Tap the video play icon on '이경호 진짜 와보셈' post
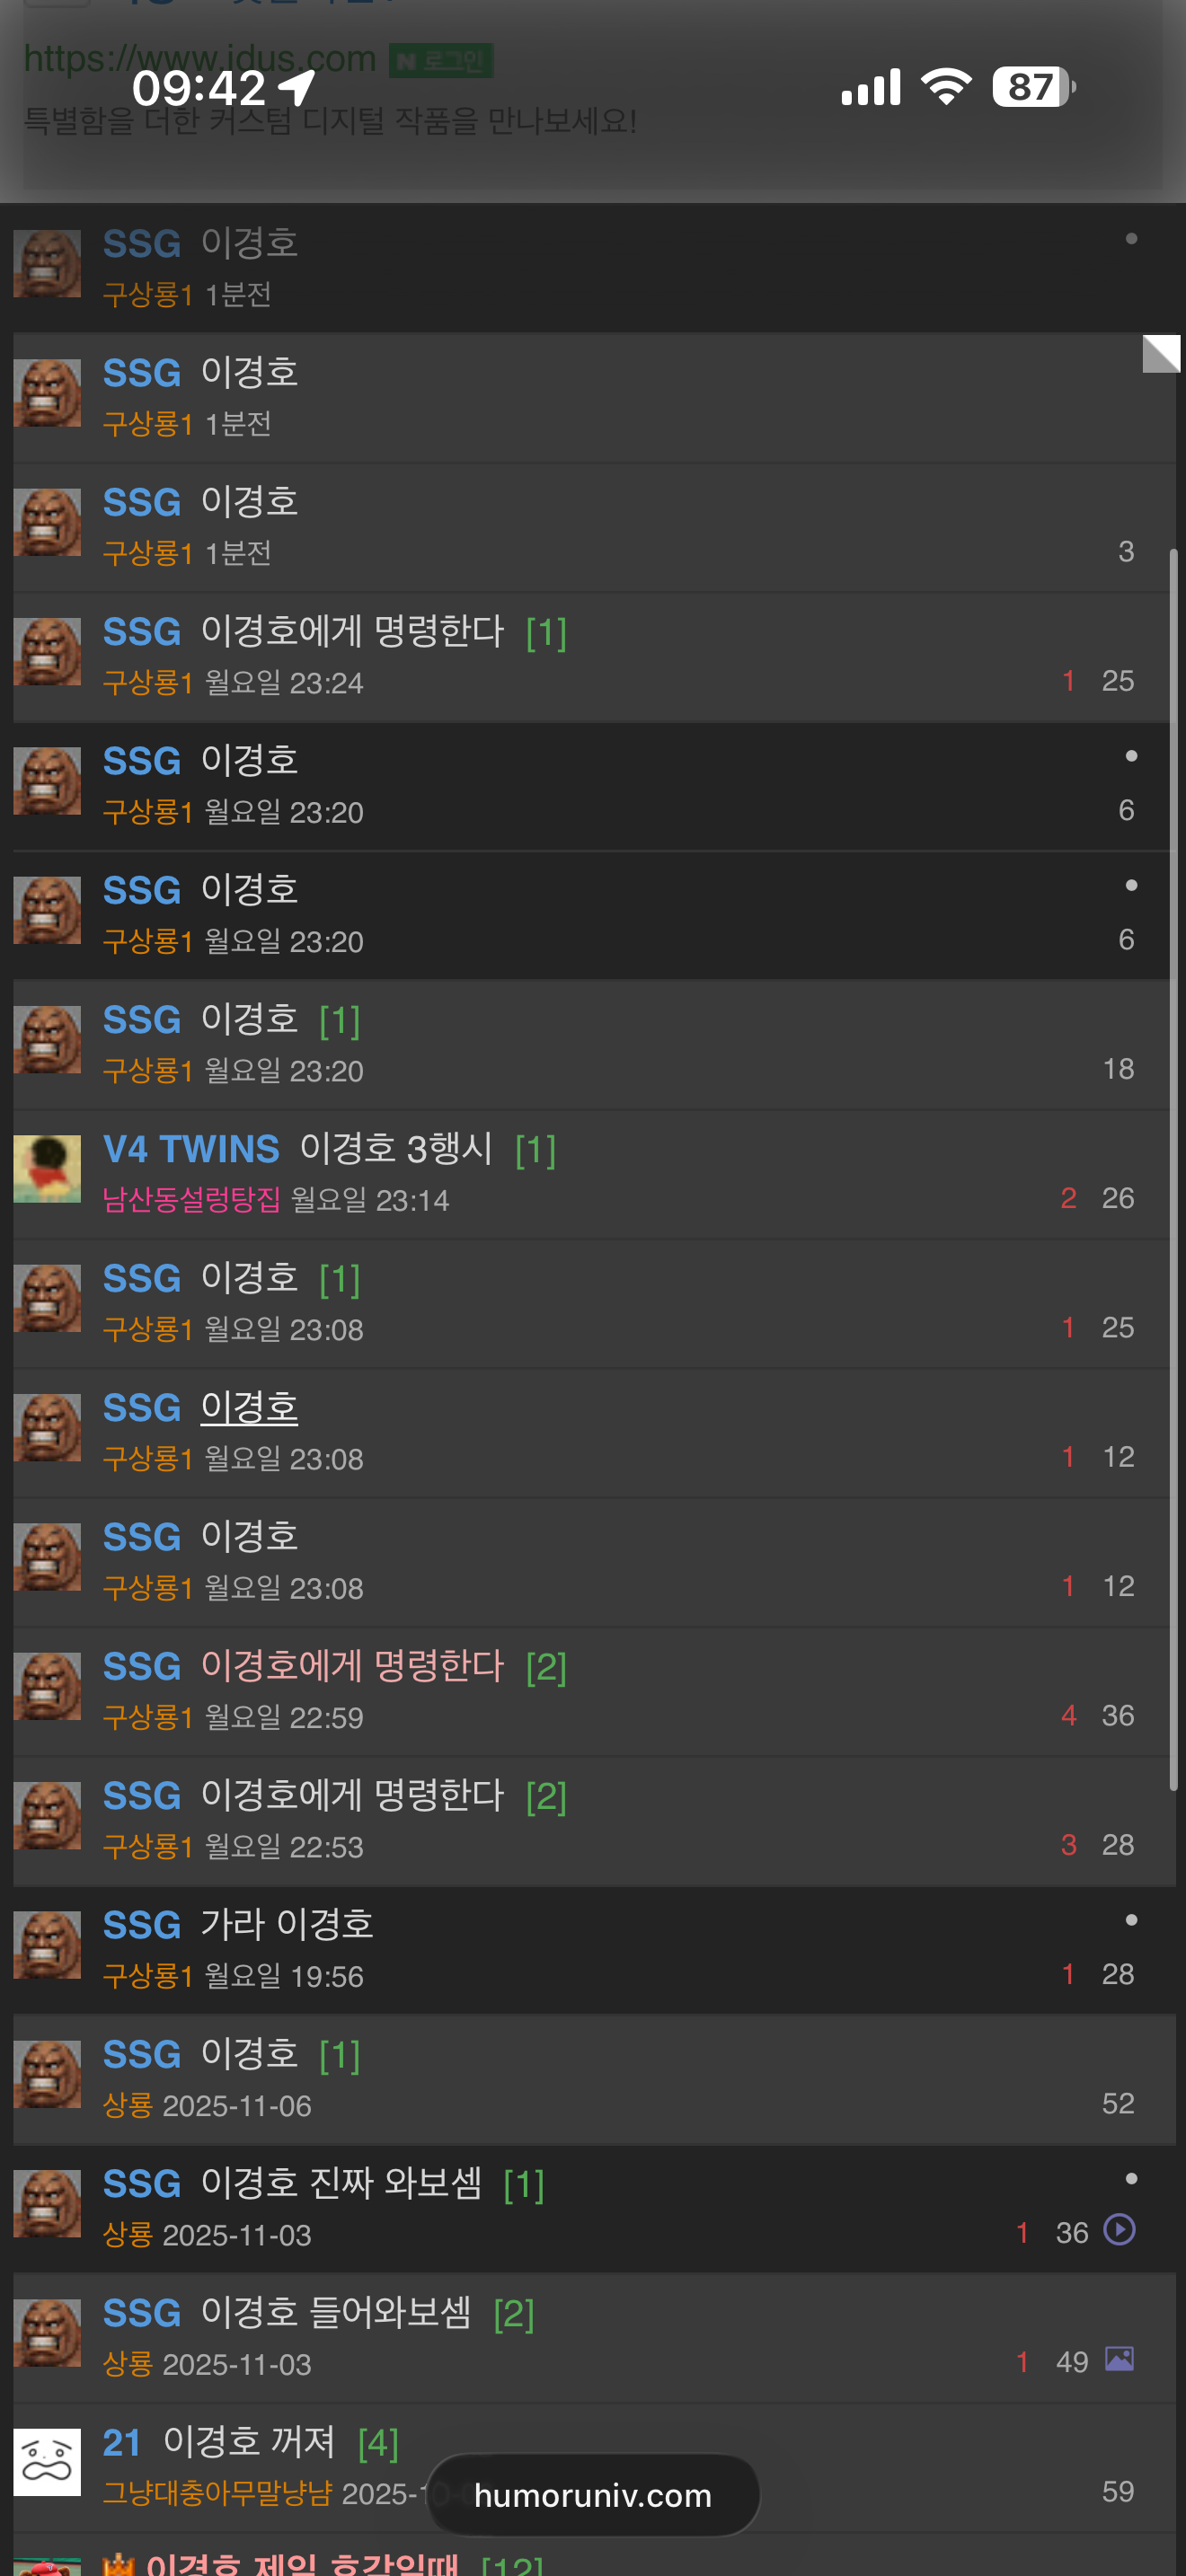Screen dimensions: 1186x2576 pyautogui.click(x=1119, y=2230)
